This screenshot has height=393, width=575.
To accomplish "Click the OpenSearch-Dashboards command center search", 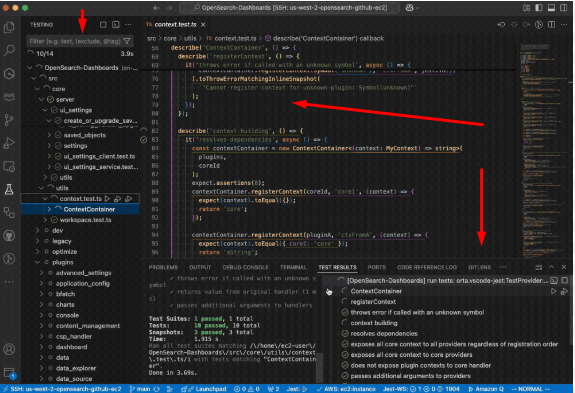I will coord(290,8).
